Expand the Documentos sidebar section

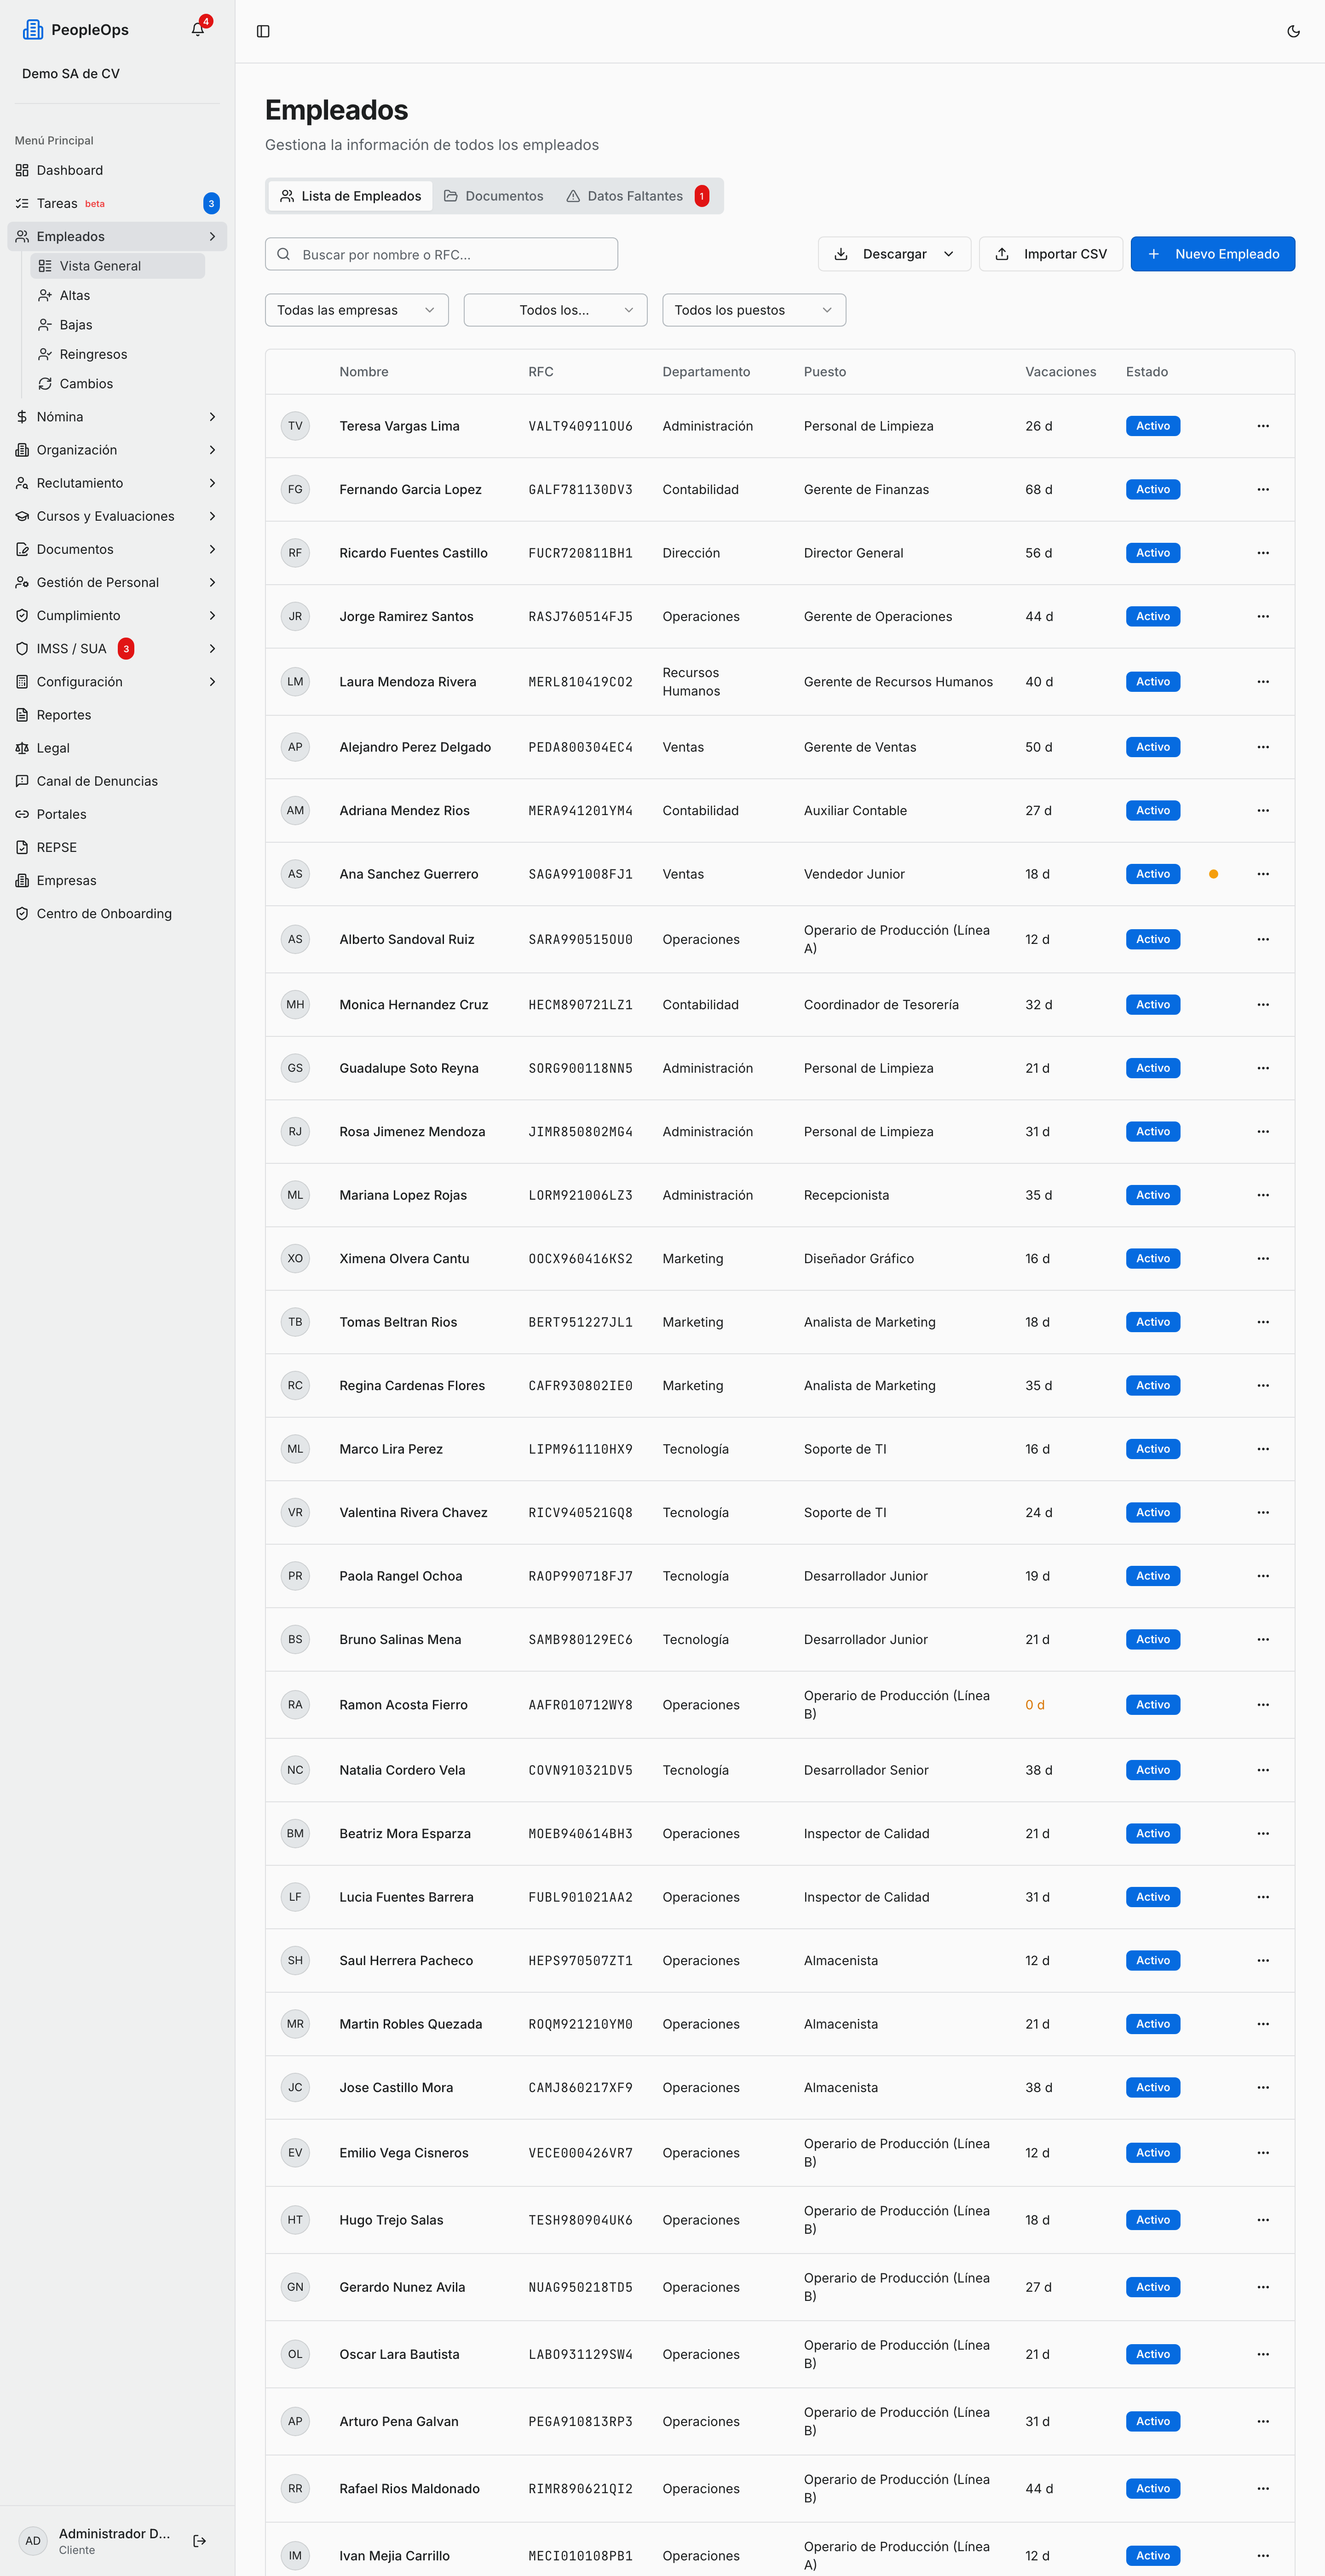(x=117, y=549)
